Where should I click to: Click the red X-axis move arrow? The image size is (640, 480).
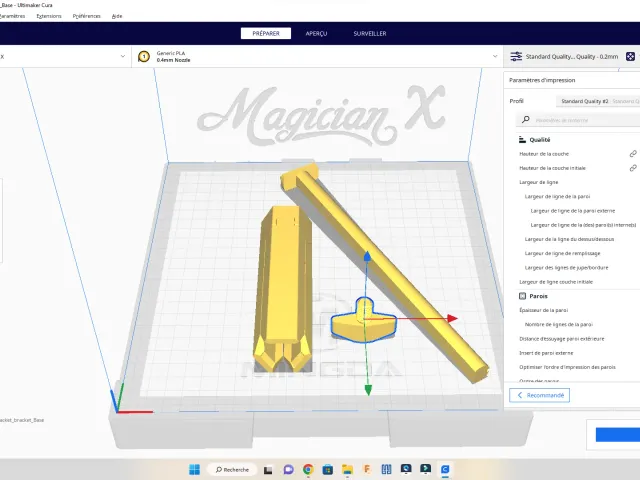pyautogui.click(x=452, y=318)
